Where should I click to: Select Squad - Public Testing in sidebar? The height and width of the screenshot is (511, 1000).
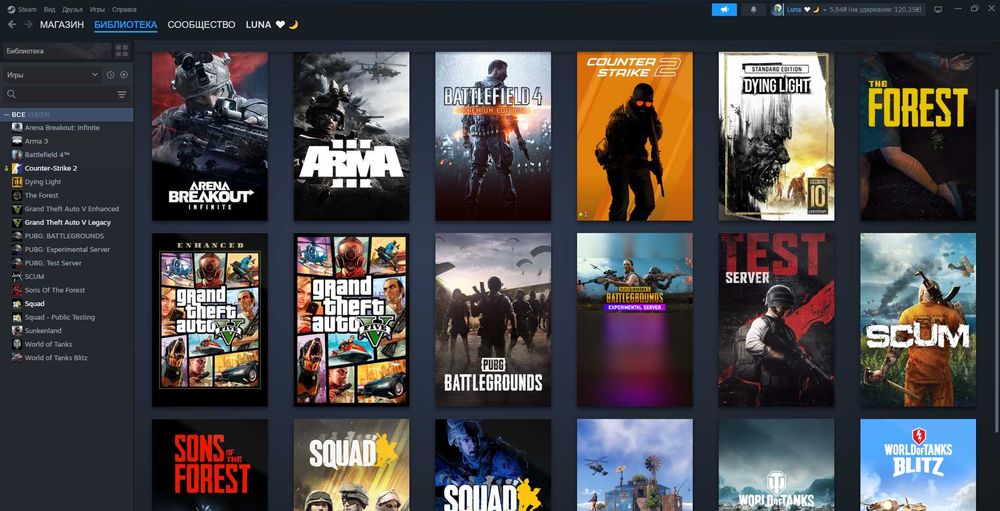pyautogui.click(x=59, y=317)
